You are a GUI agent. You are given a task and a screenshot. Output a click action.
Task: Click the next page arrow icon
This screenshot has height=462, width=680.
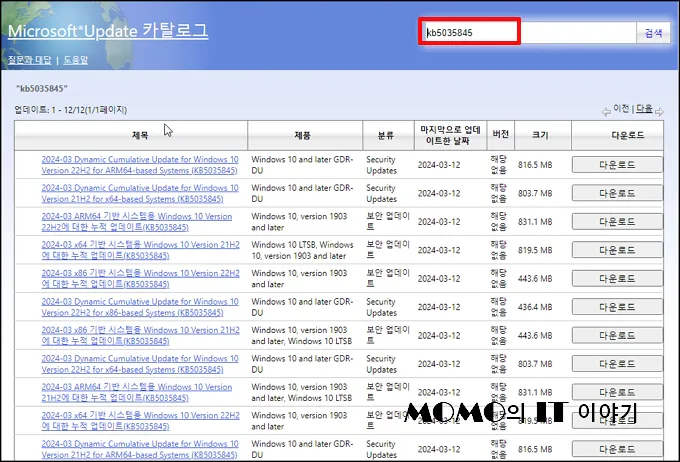[659, 111]
